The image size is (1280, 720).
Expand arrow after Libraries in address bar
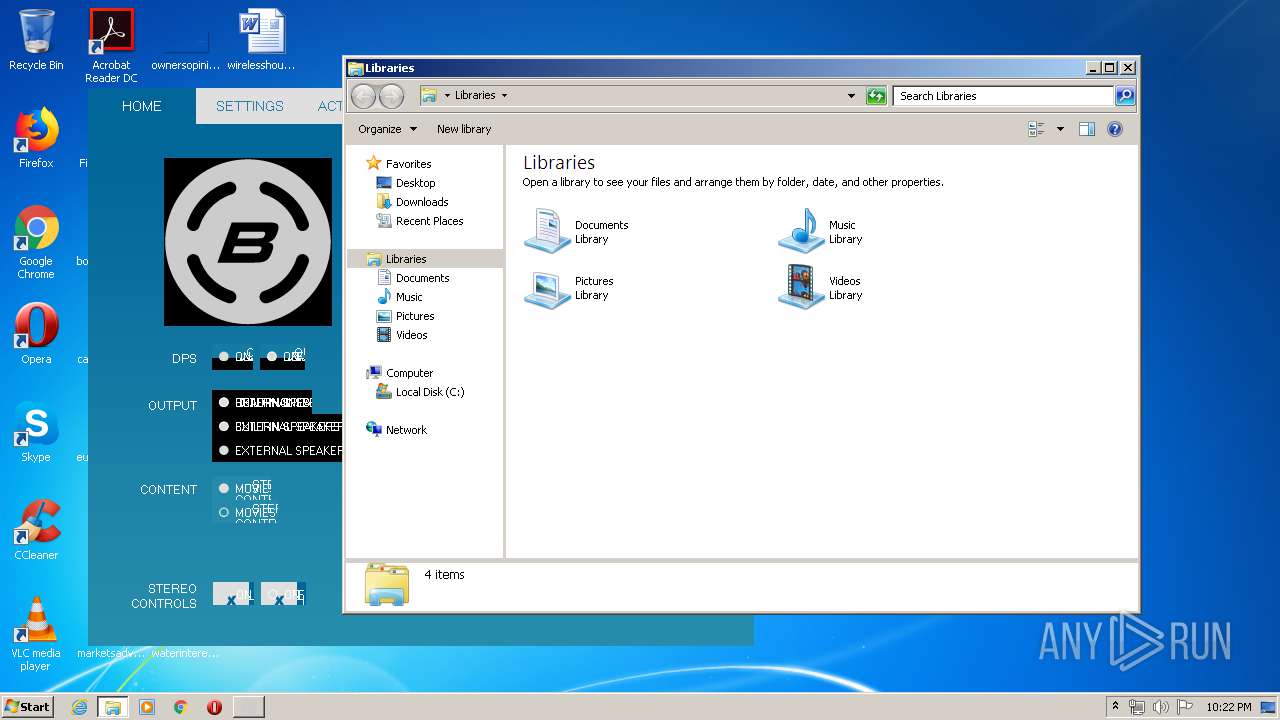(x=504, y=96)
